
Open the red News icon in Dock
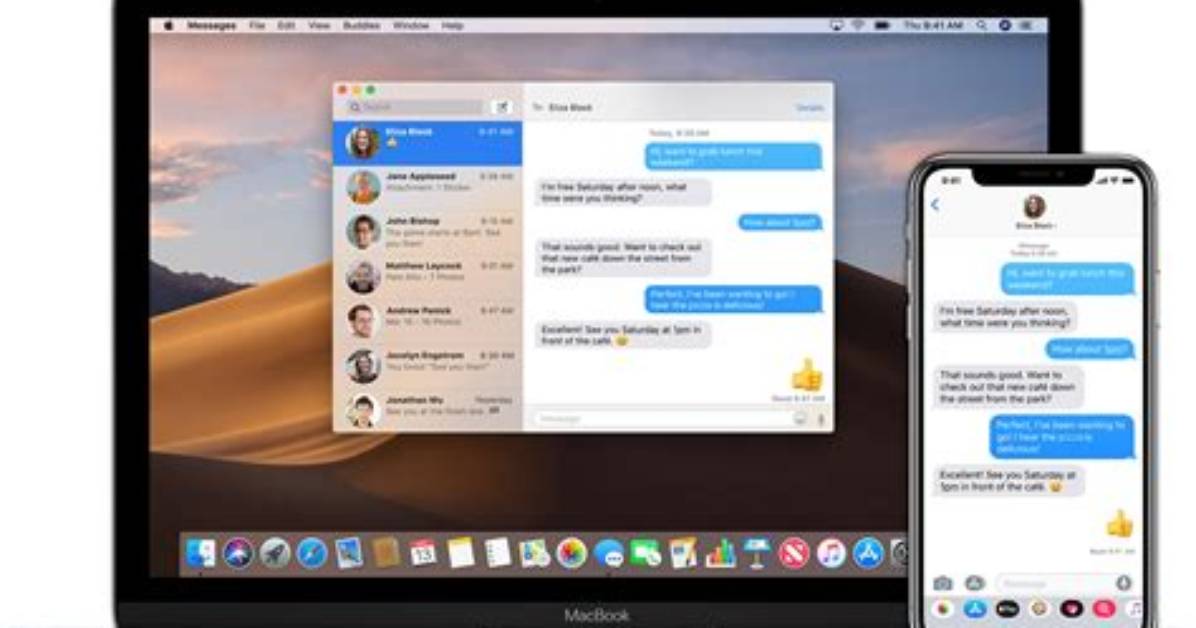tap(794, 553)
